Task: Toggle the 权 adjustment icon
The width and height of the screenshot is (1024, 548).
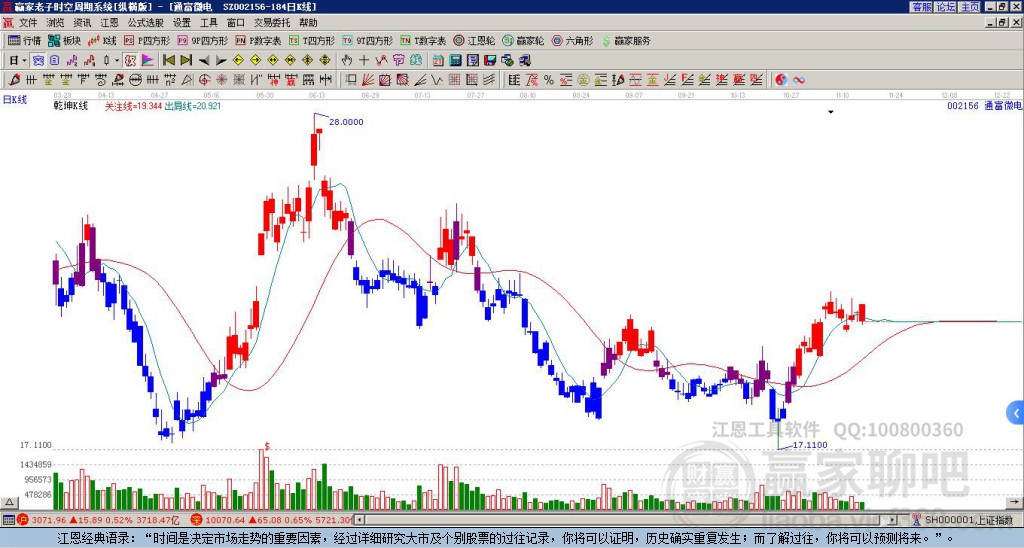Action: tap(130, 60)
